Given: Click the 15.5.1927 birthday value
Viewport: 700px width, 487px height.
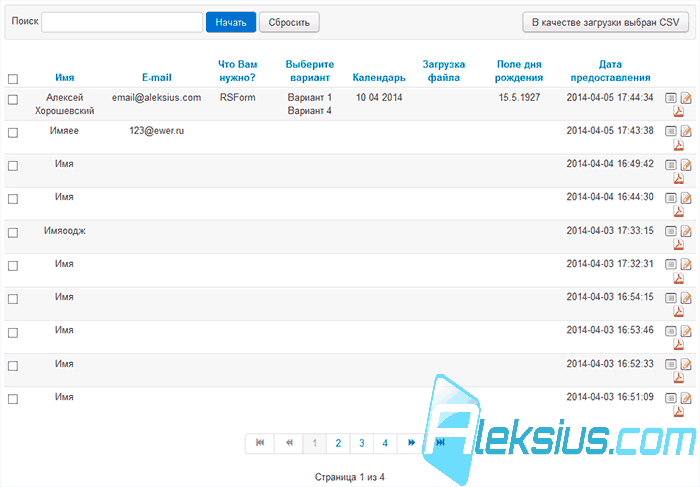Looking at the screenshot, I should click(519, 97).
